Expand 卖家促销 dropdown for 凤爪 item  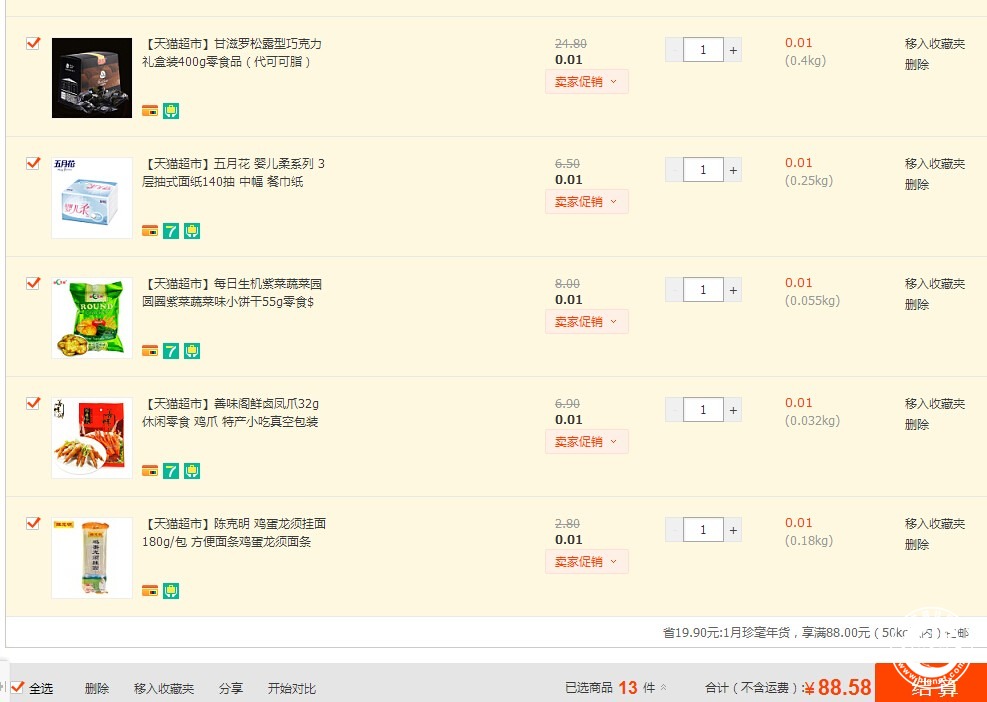(x=587, y=442)
